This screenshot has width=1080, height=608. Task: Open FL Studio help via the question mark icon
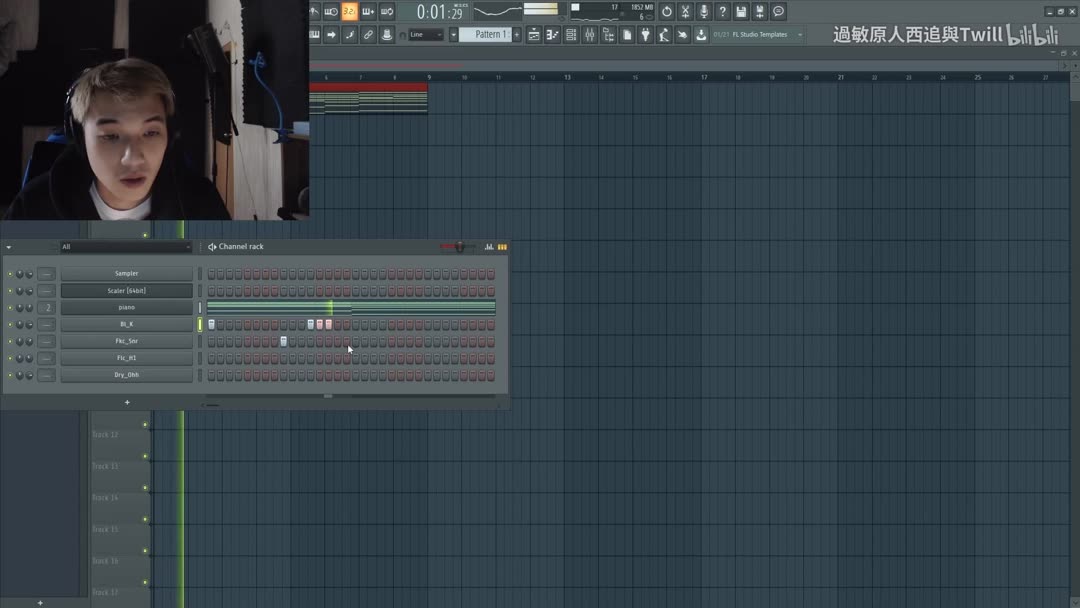tap(723, 11)
